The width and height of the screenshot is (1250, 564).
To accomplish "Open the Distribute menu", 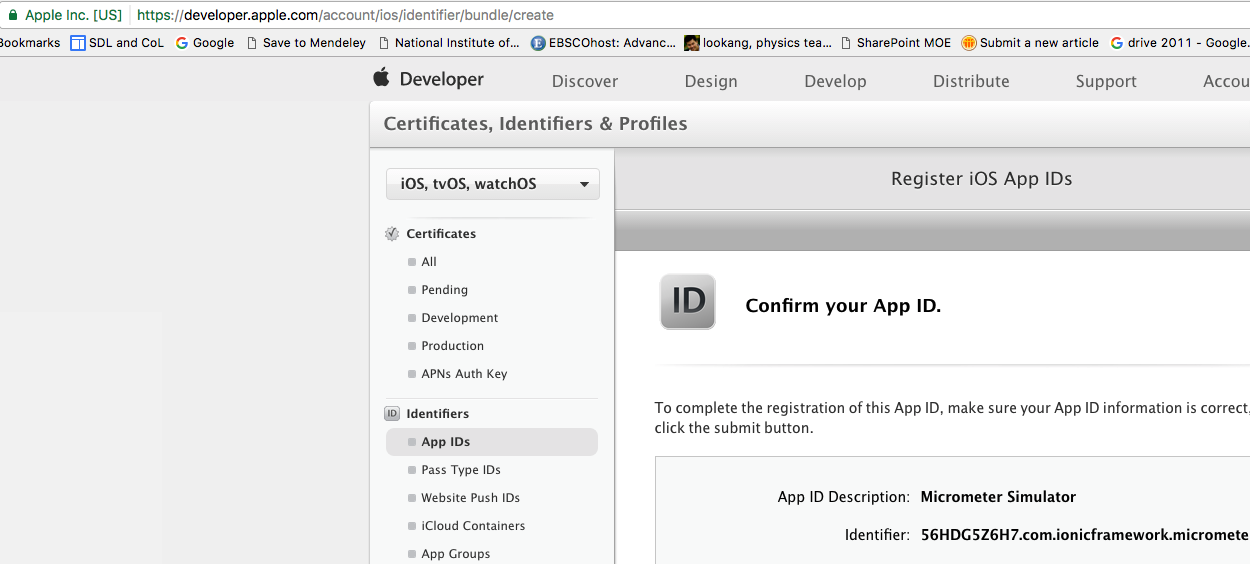I will pyautogui.click(x=971, y=81).
